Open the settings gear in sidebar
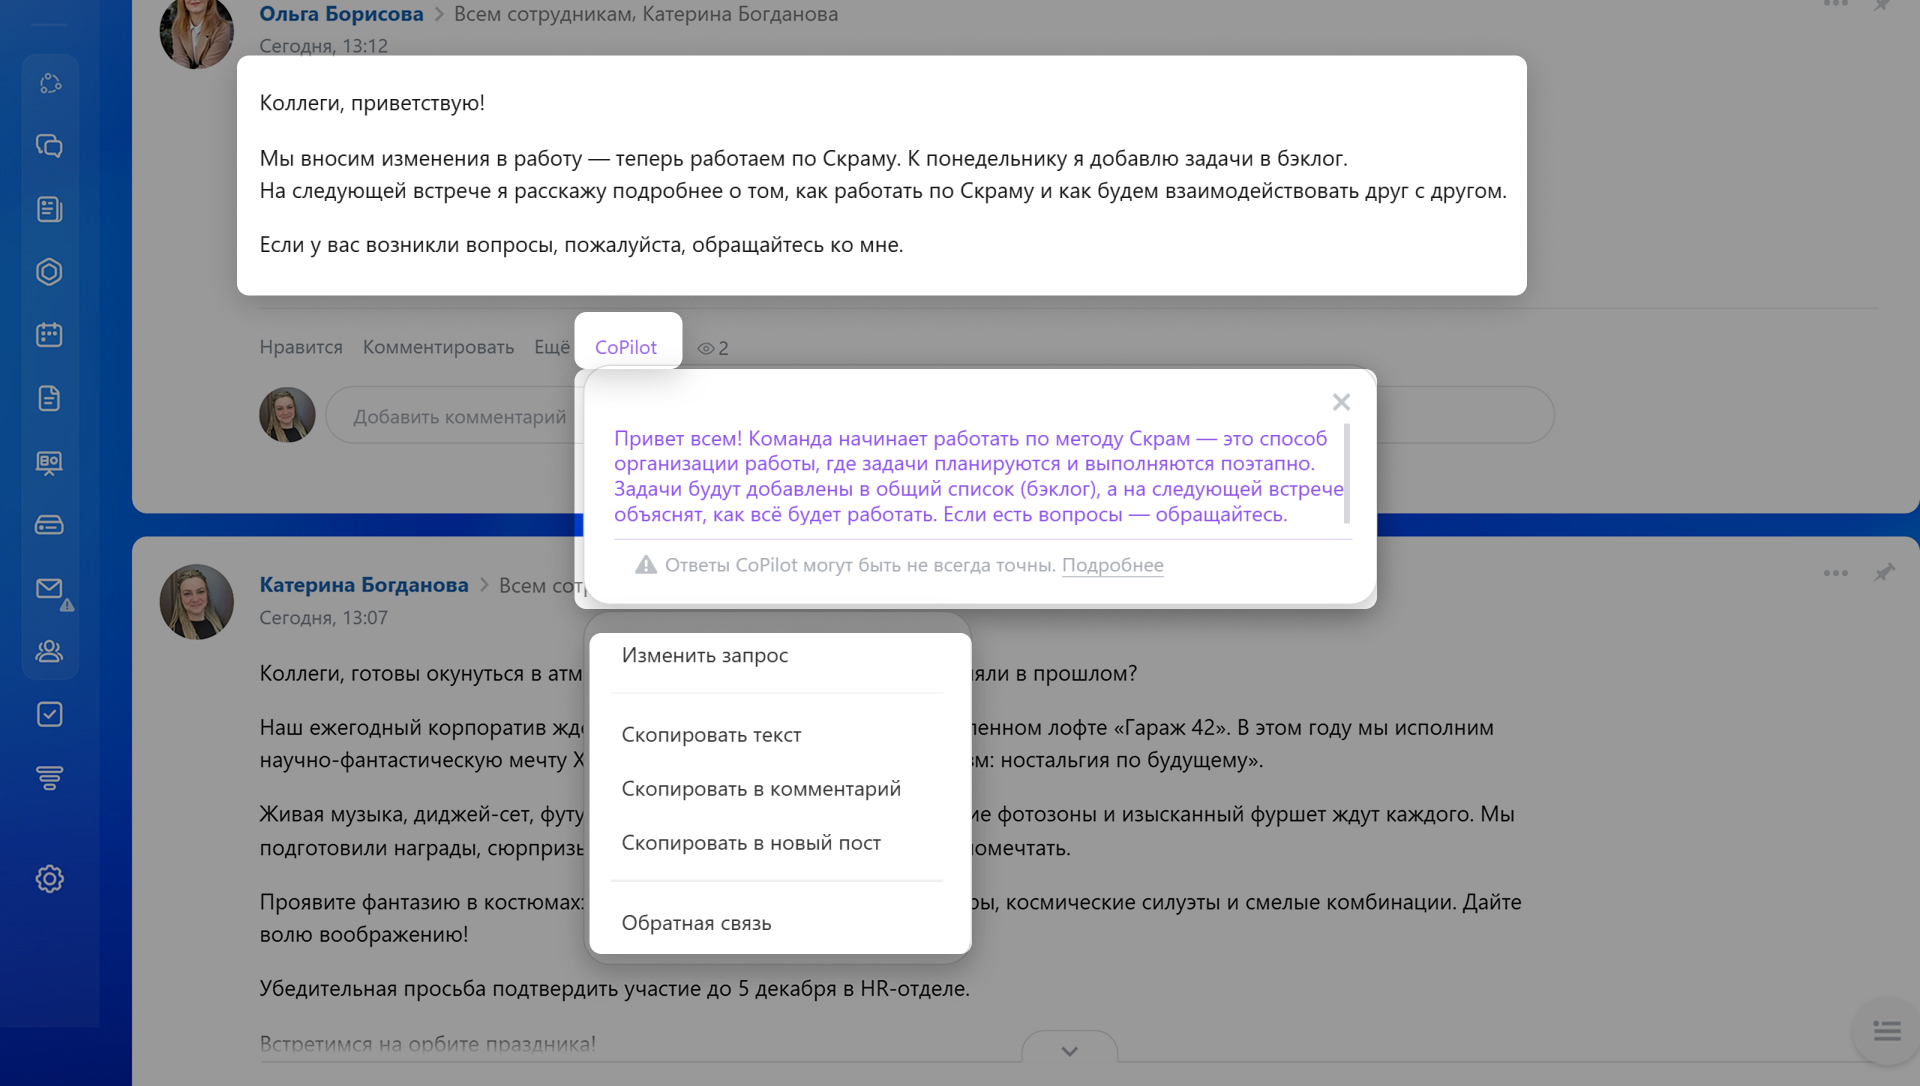1920x1086 pixels. click(49, 879)
